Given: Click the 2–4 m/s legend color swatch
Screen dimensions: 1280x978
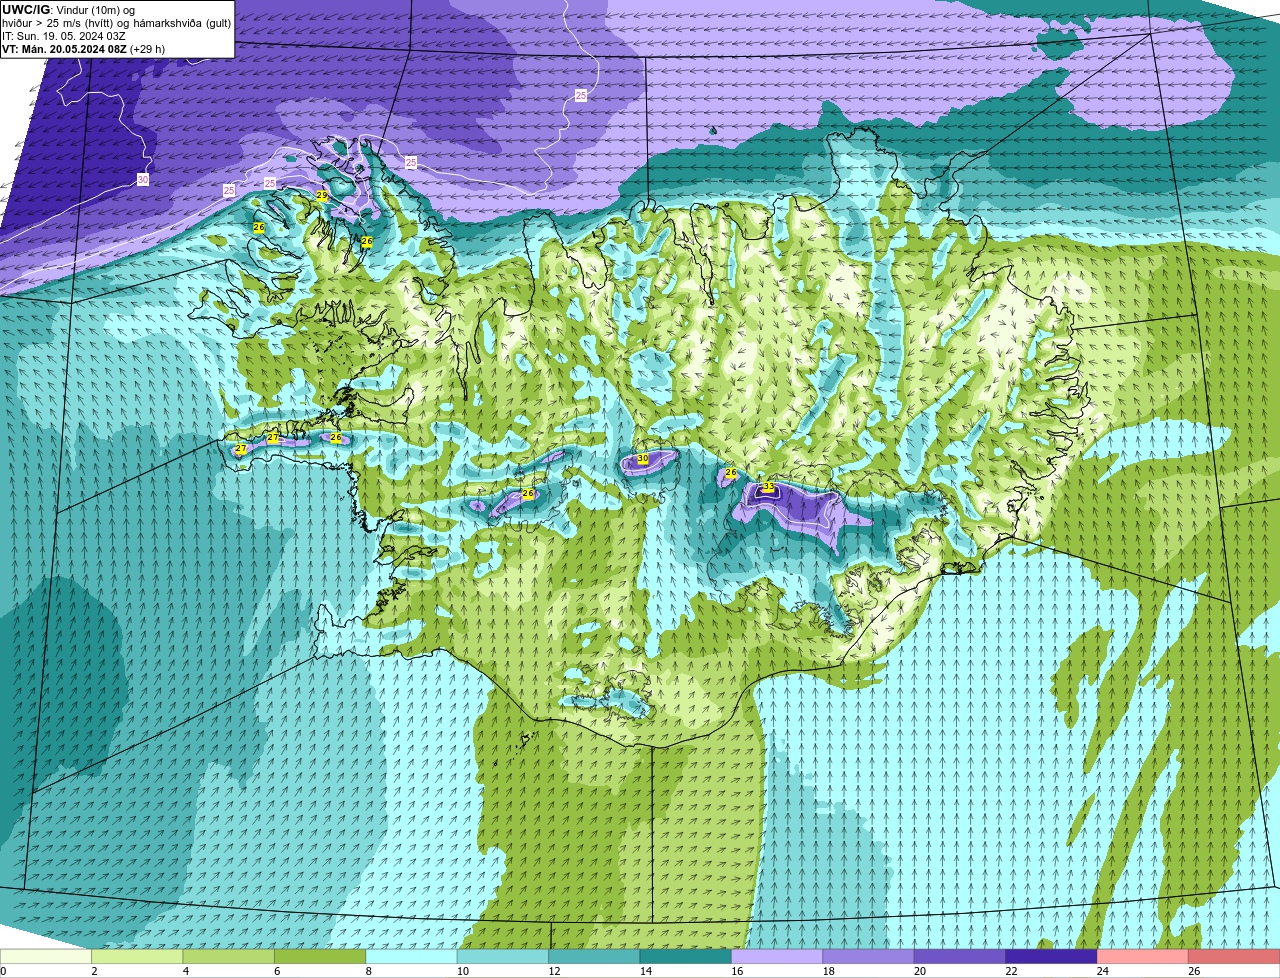Looking at the screenshot, I should click(138, 956).
